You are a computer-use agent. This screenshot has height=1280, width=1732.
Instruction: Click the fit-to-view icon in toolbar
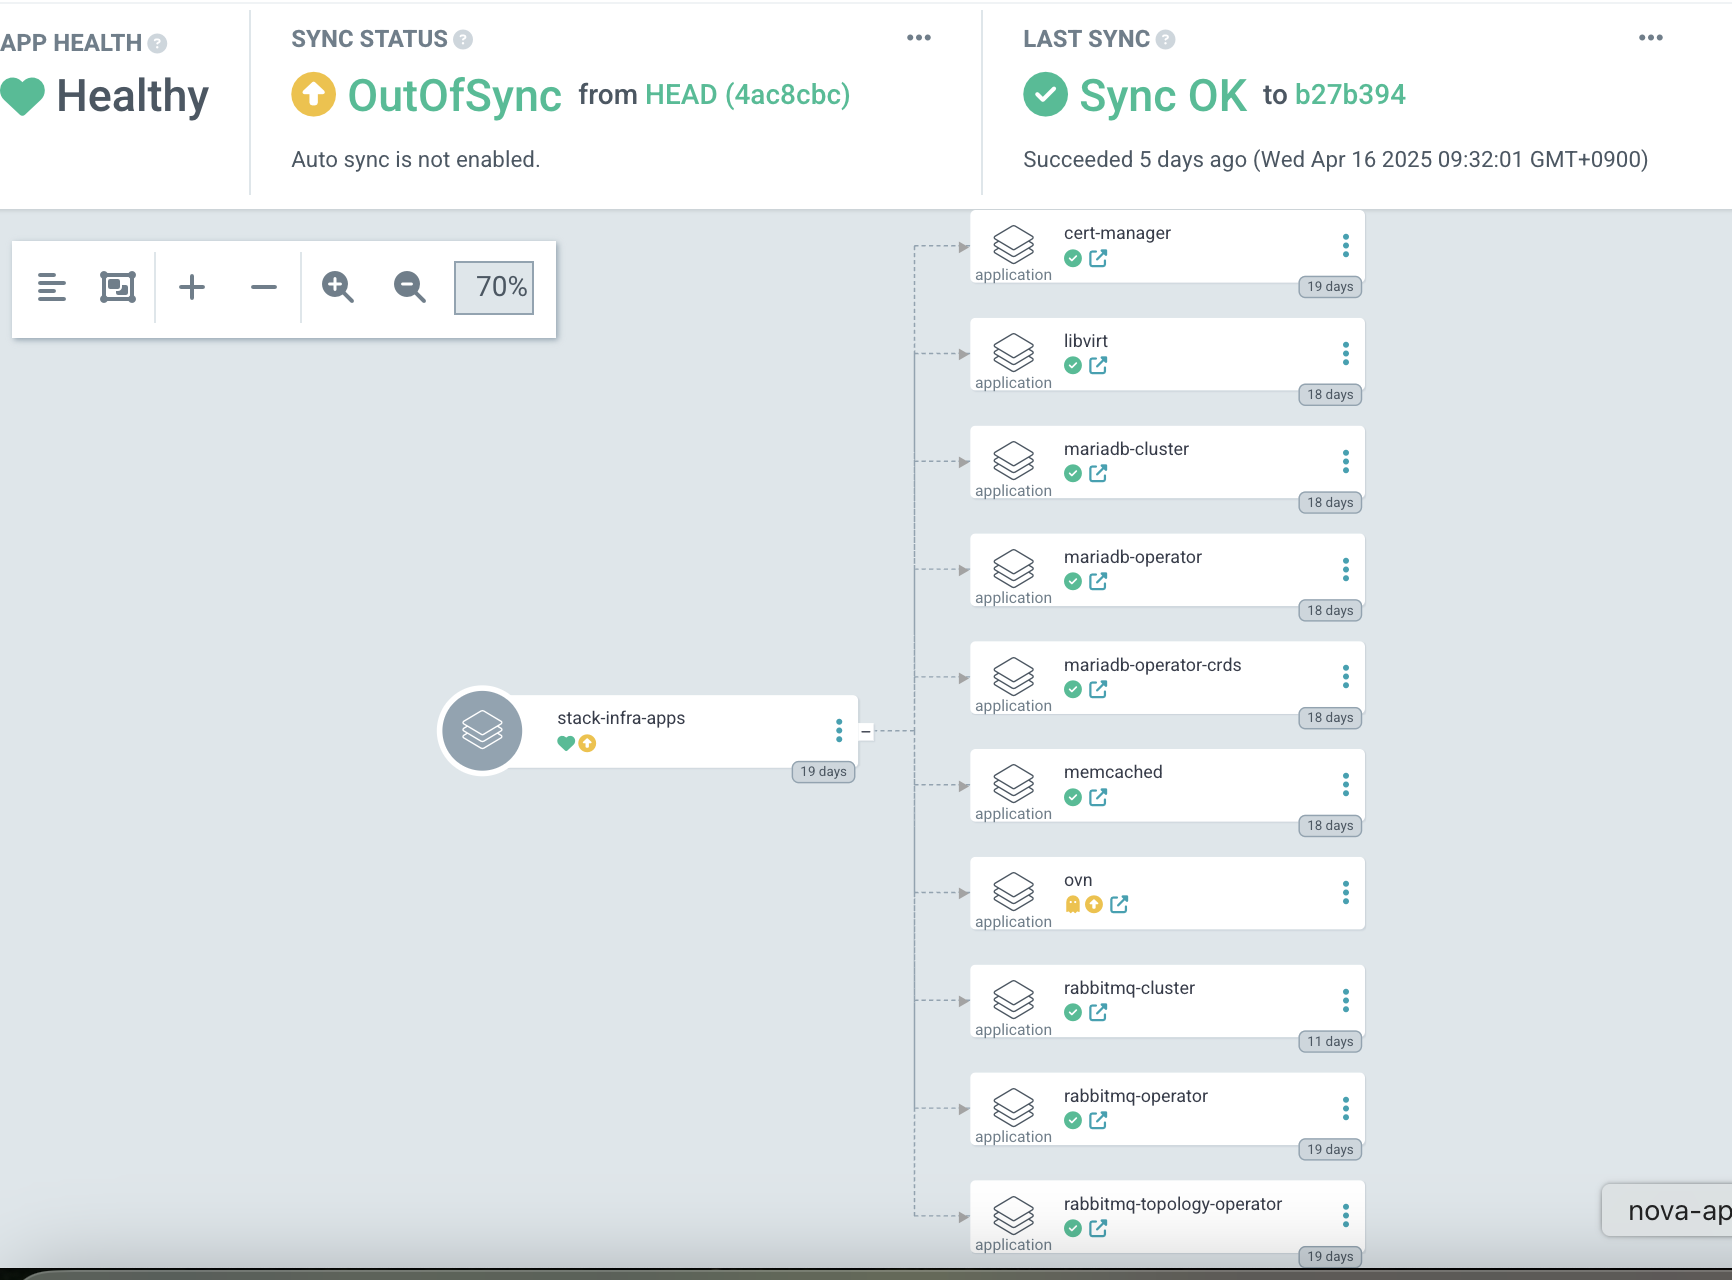click(118, 287)
